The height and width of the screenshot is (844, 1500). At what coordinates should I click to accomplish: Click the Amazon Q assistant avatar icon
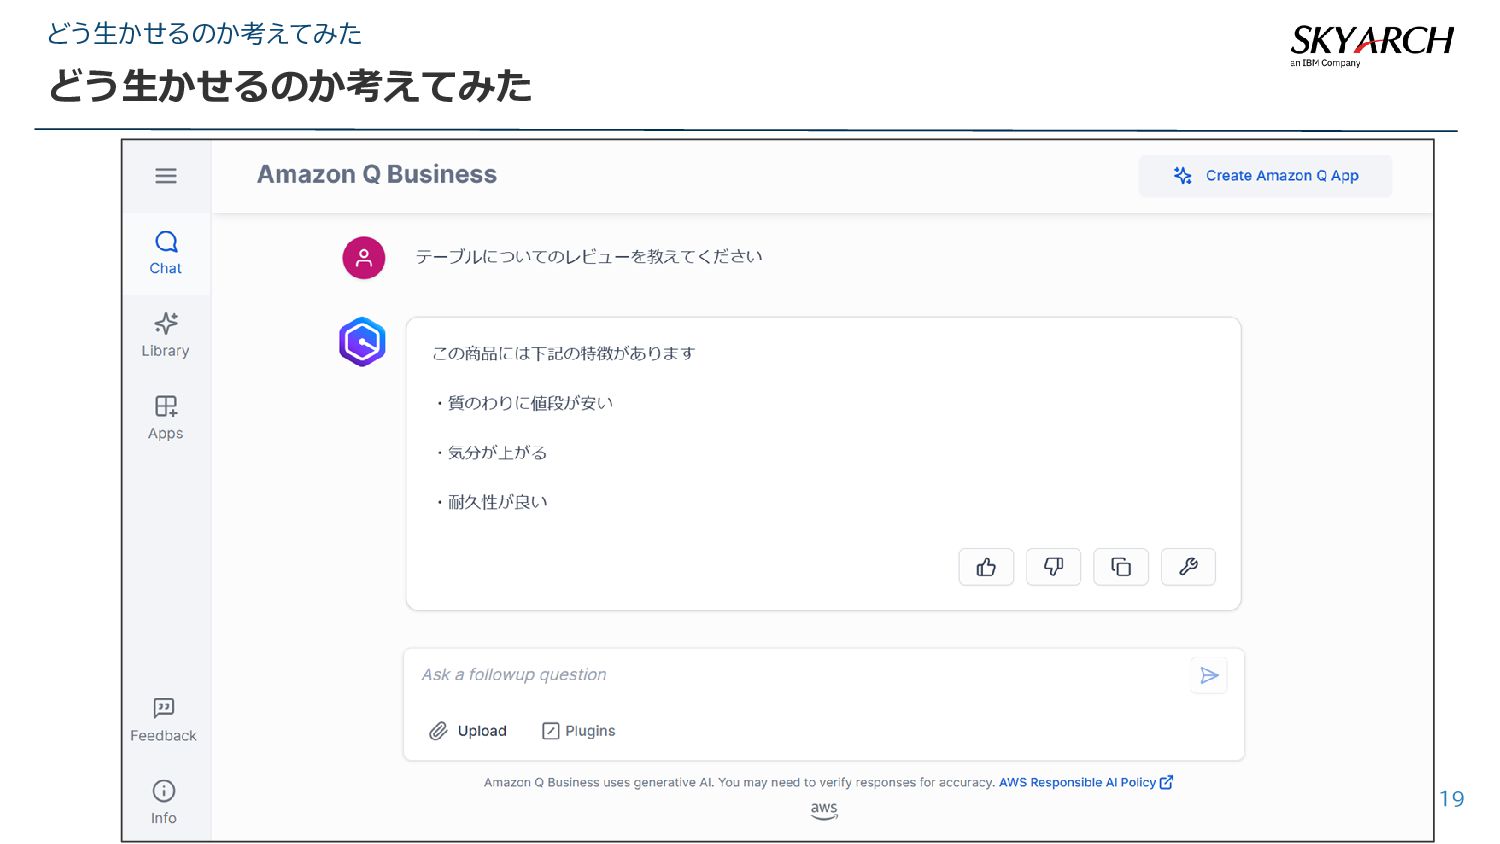point(362,342)
